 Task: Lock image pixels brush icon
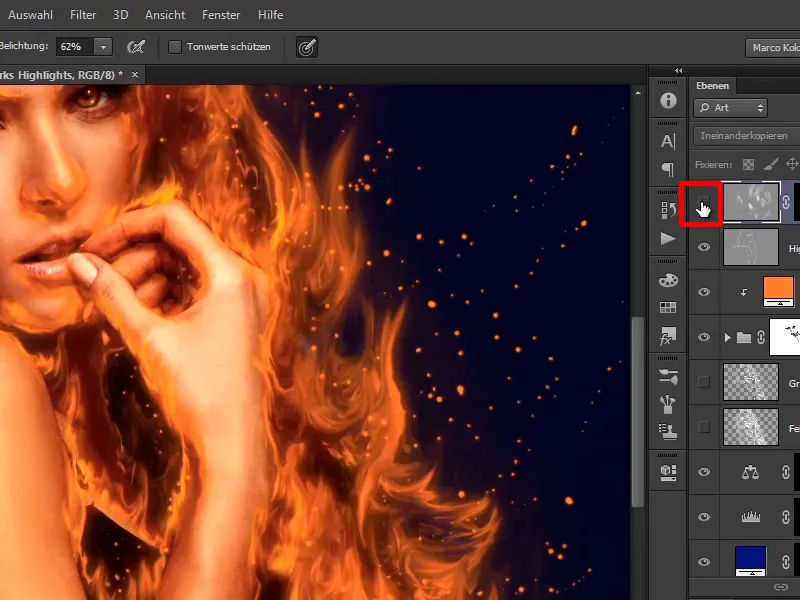(x=771, y=164)
